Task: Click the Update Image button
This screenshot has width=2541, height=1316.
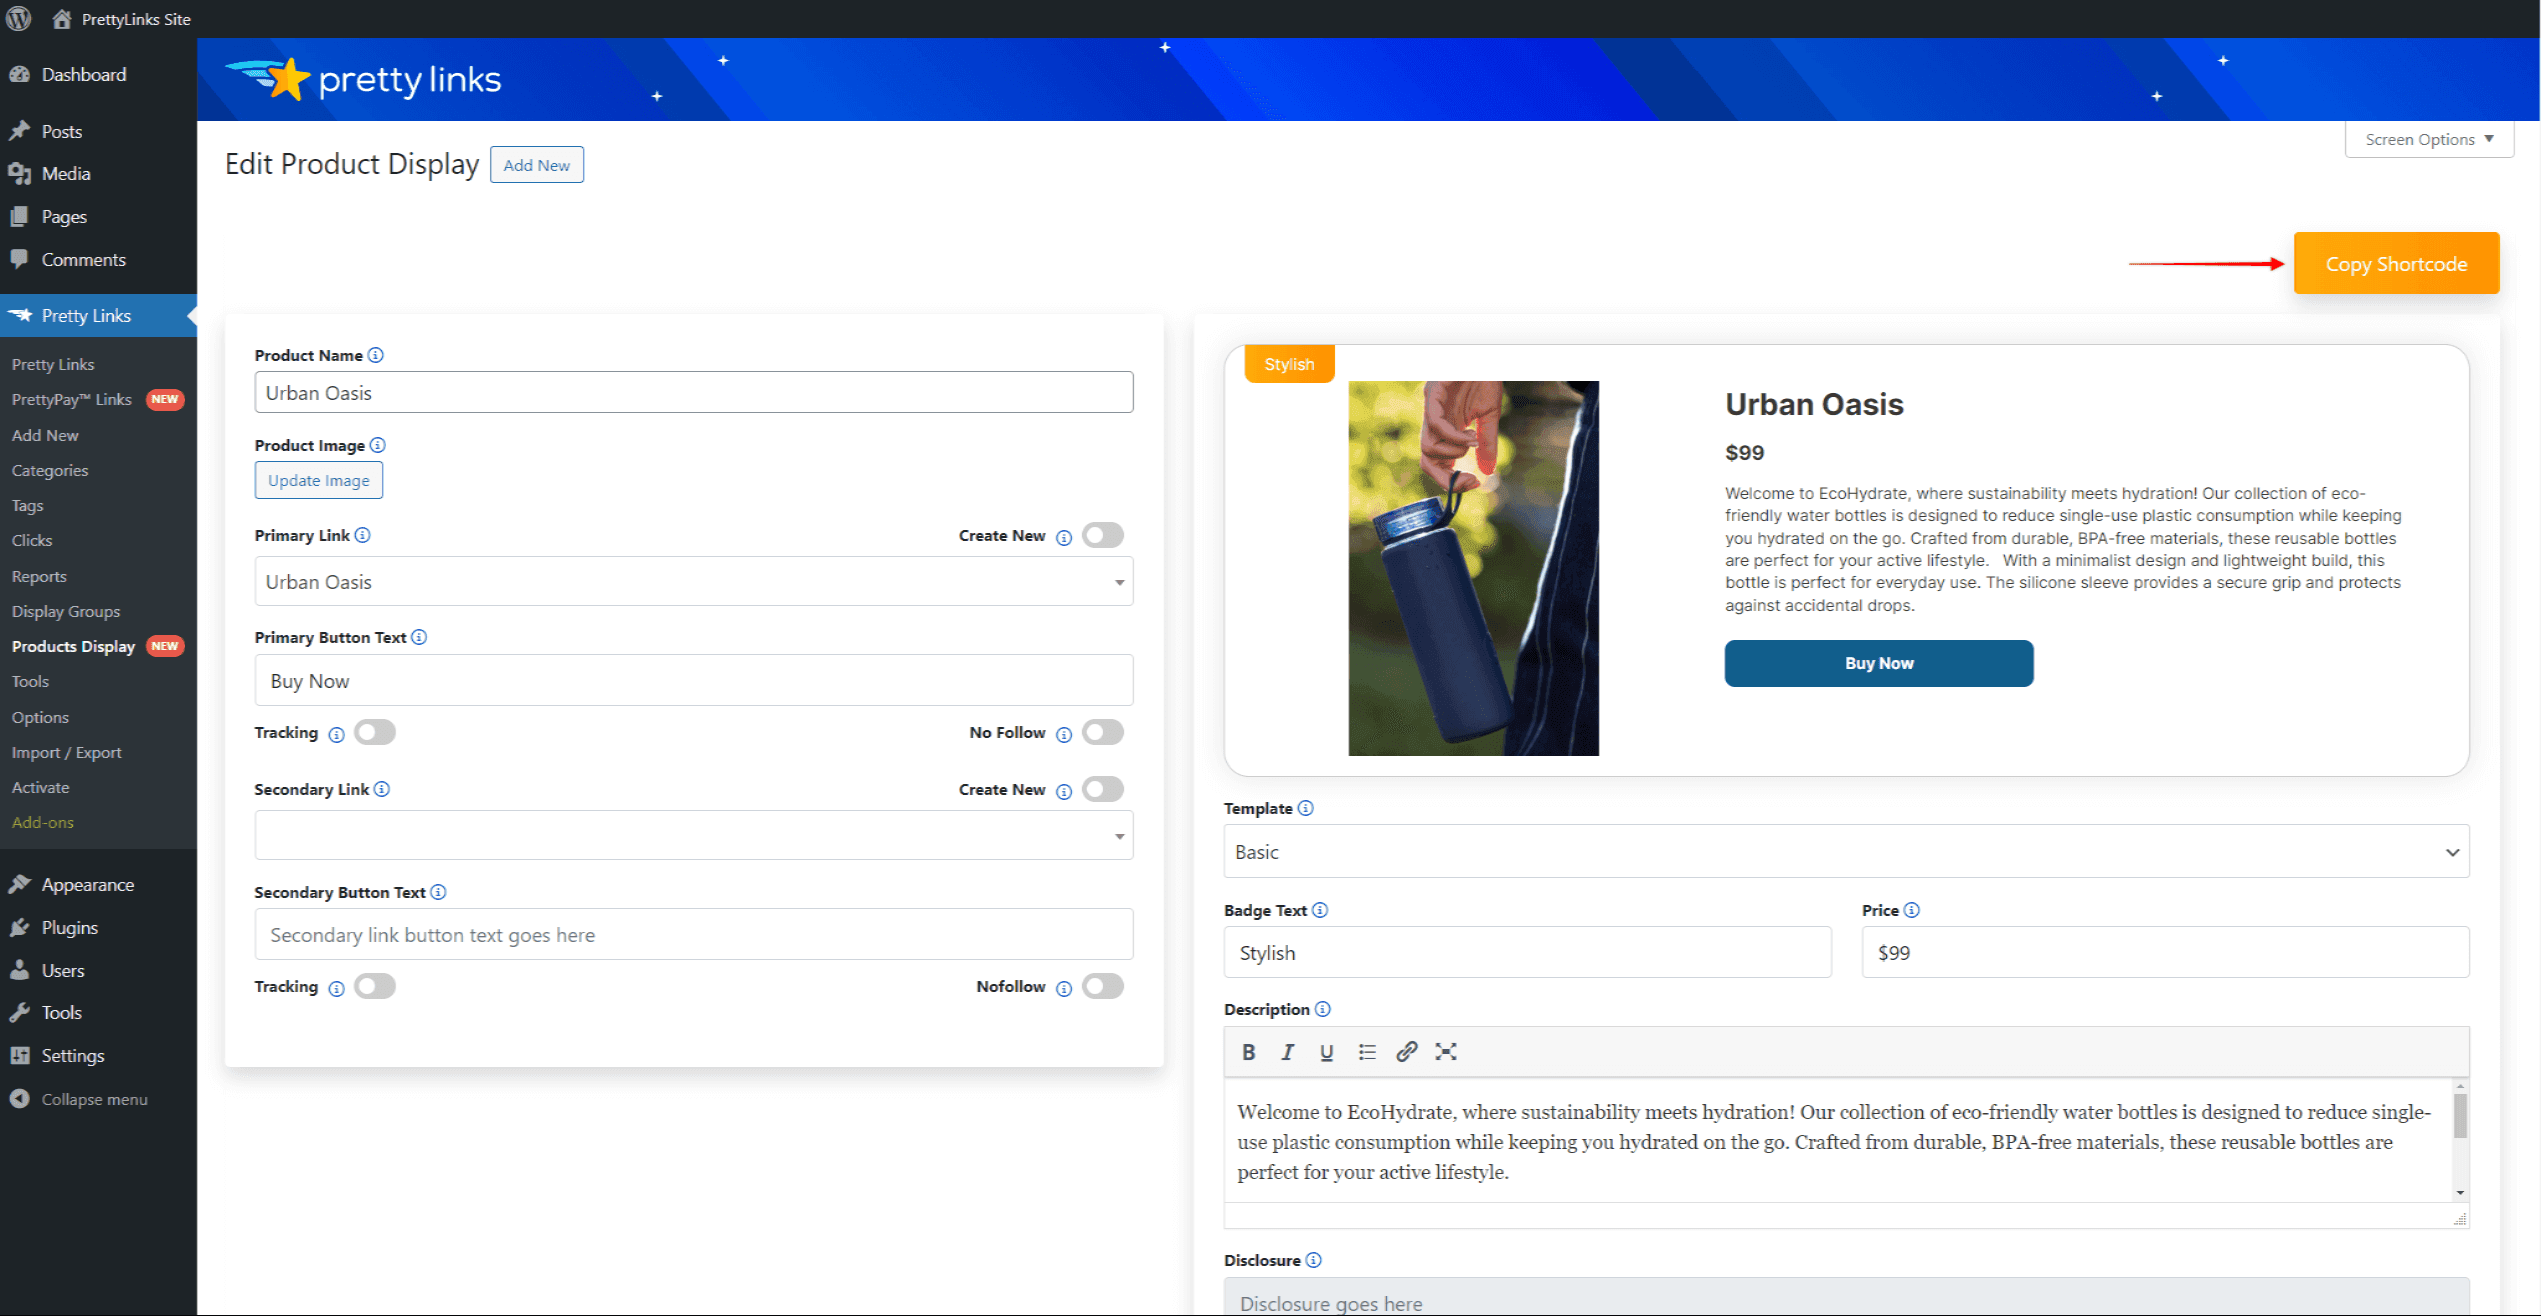Action: coord(318,480)
